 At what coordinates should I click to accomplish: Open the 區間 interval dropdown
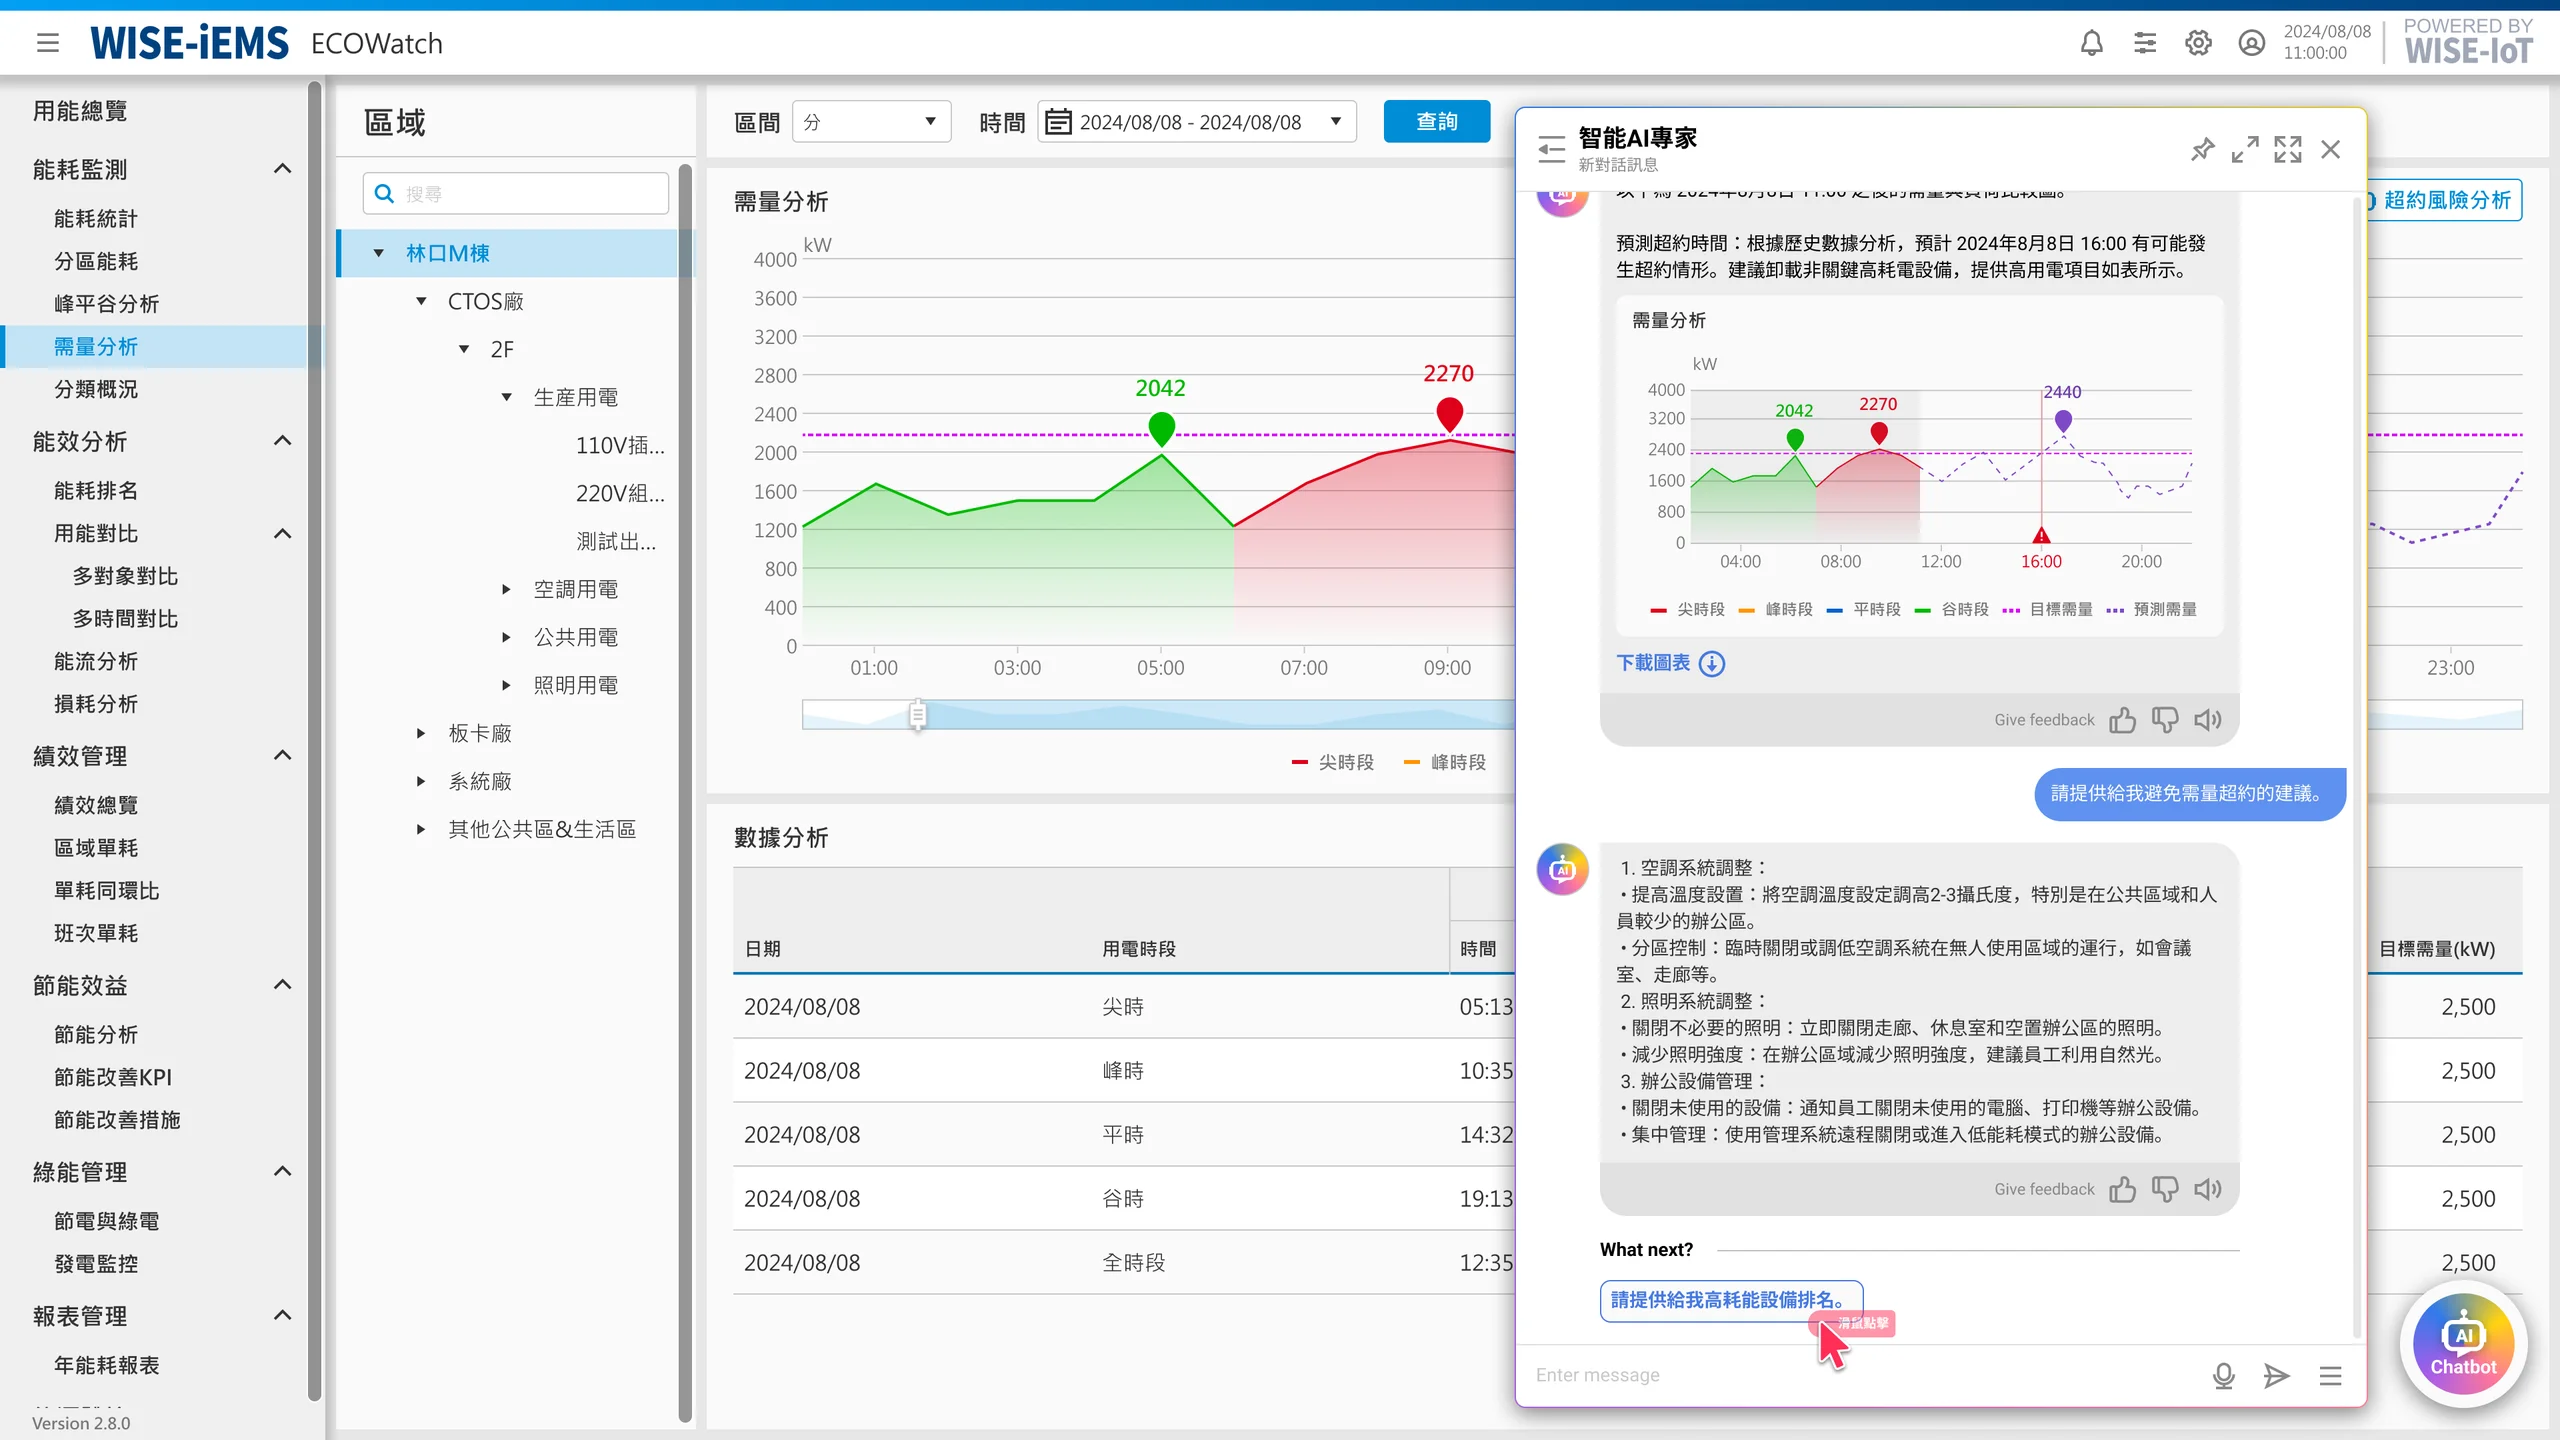[871, 122]
